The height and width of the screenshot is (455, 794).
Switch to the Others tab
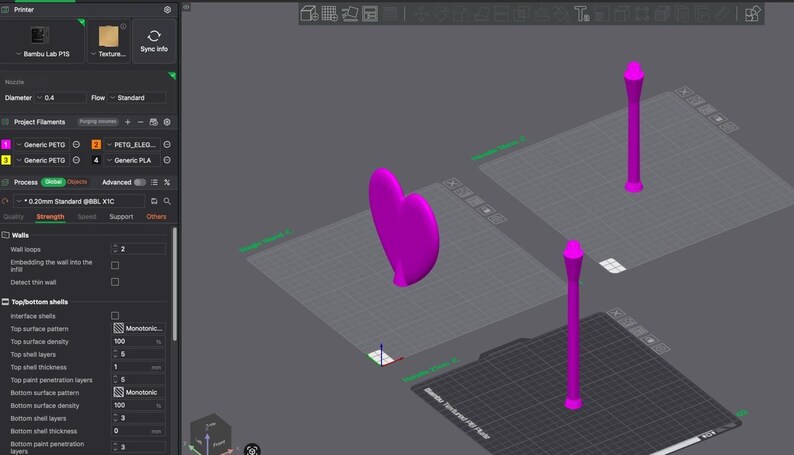point(156,217)
